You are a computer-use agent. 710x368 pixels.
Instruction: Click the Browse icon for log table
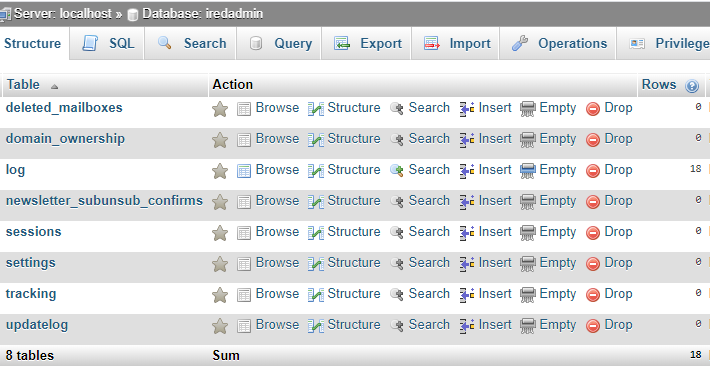(244, 171)
